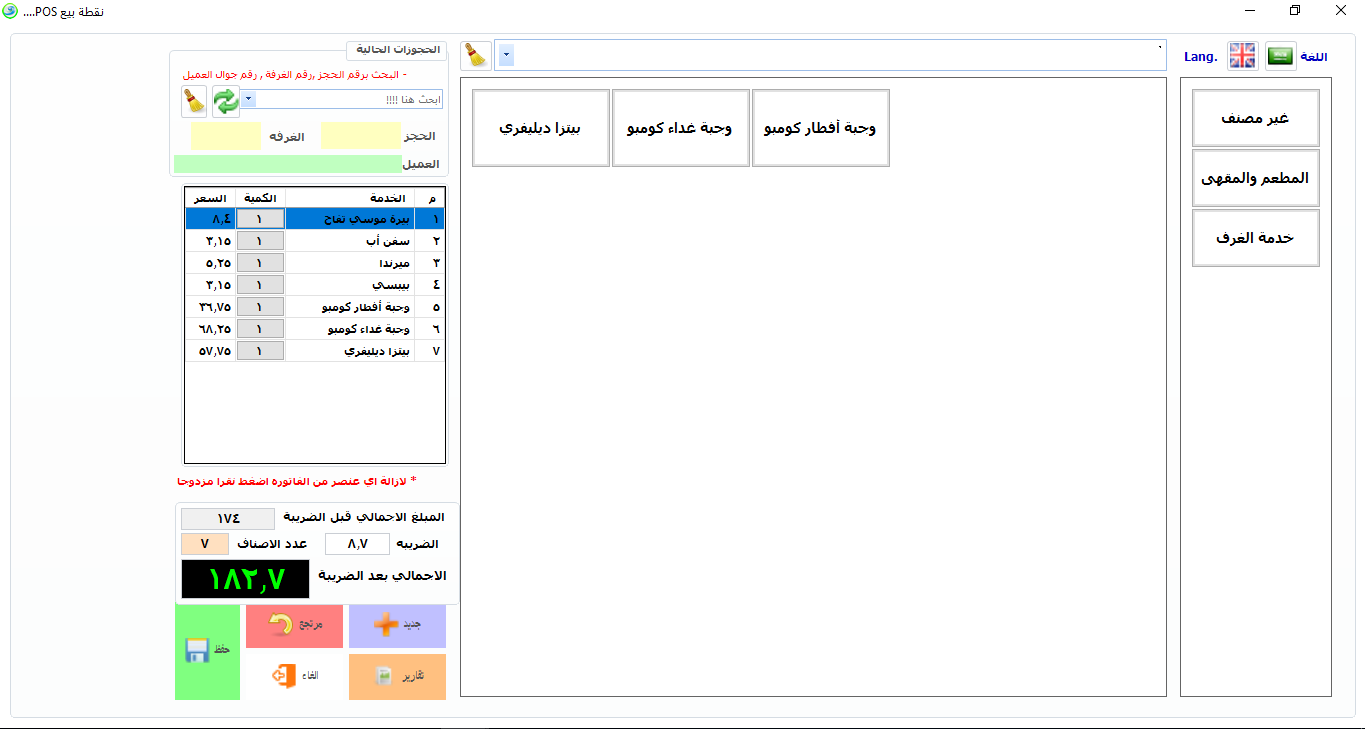Choose the خدمة الغرف category
Screen dimensions: 1365x729
[x=1255, y=238]
